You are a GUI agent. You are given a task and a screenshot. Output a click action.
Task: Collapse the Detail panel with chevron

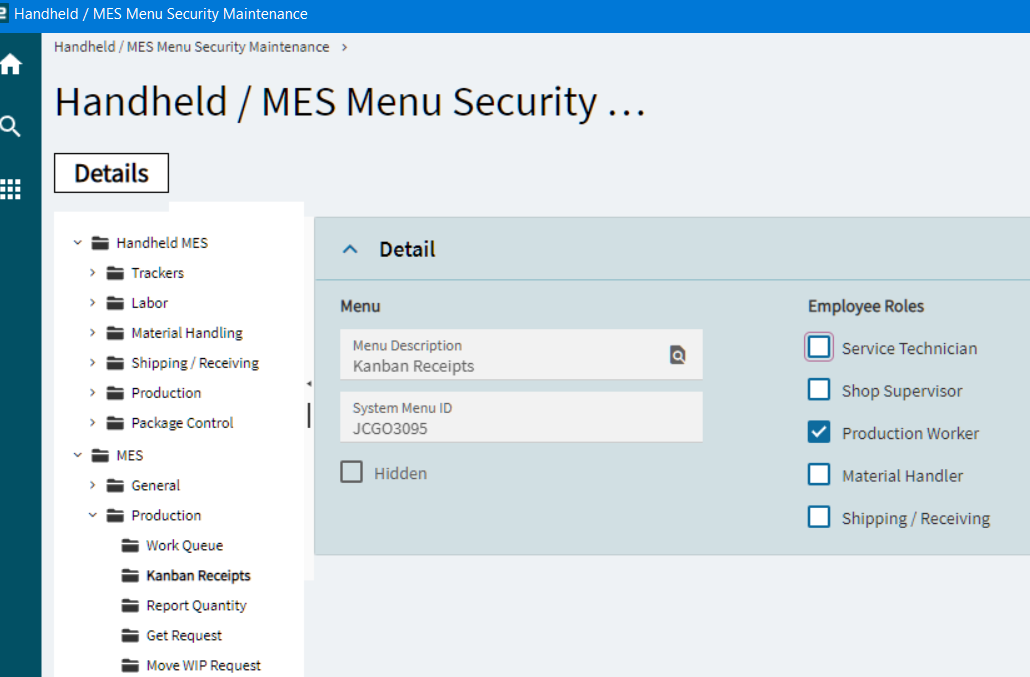[x=350, y=250]
